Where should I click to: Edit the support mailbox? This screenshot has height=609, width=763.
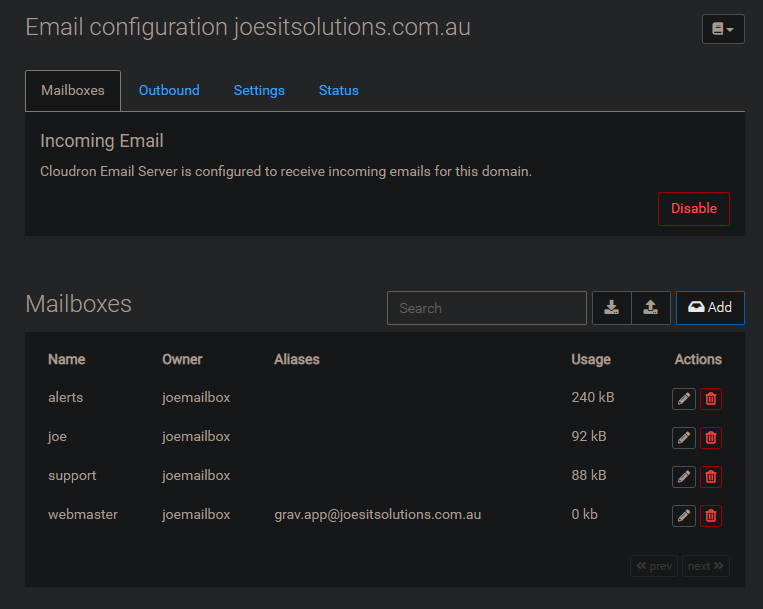point(684,477)
